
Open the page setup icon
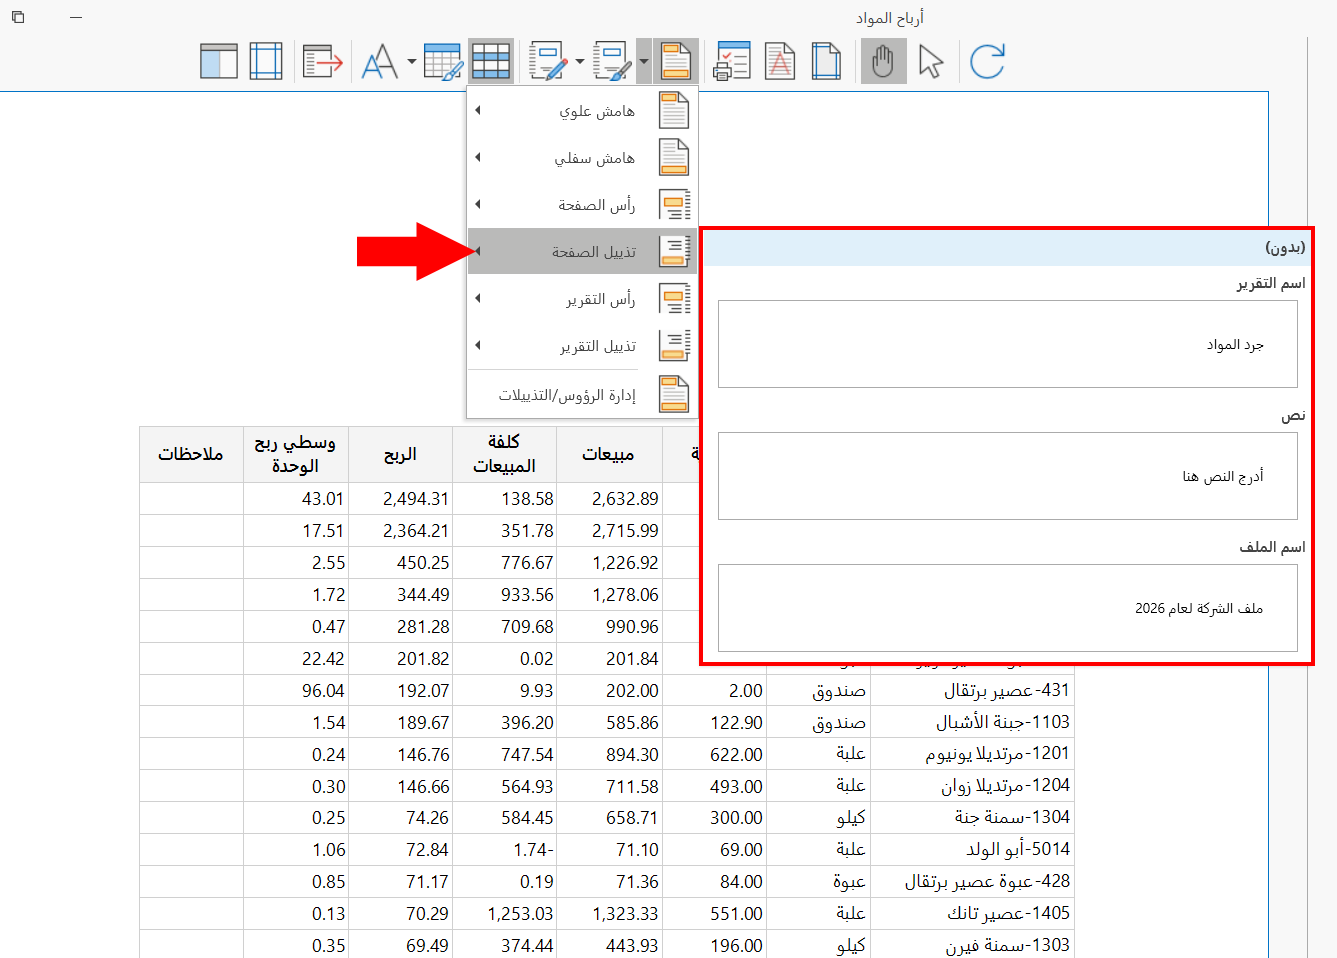point(826,61)
